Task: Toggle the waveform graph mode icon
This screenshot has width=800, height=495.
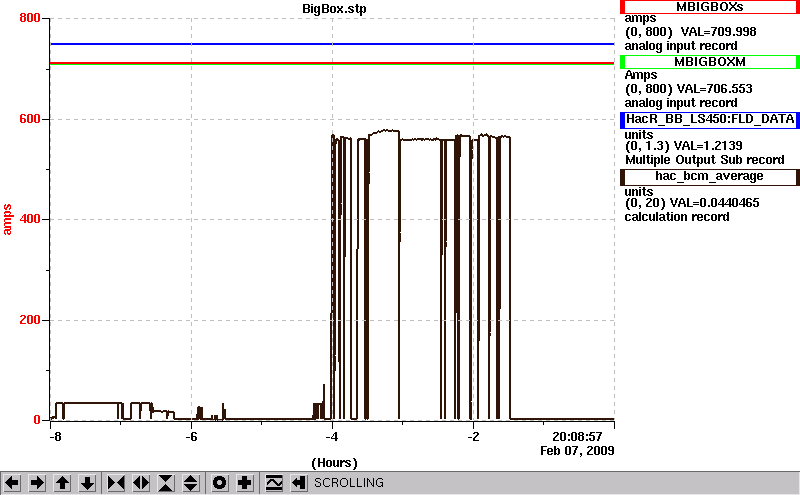Action: (274, 482)
